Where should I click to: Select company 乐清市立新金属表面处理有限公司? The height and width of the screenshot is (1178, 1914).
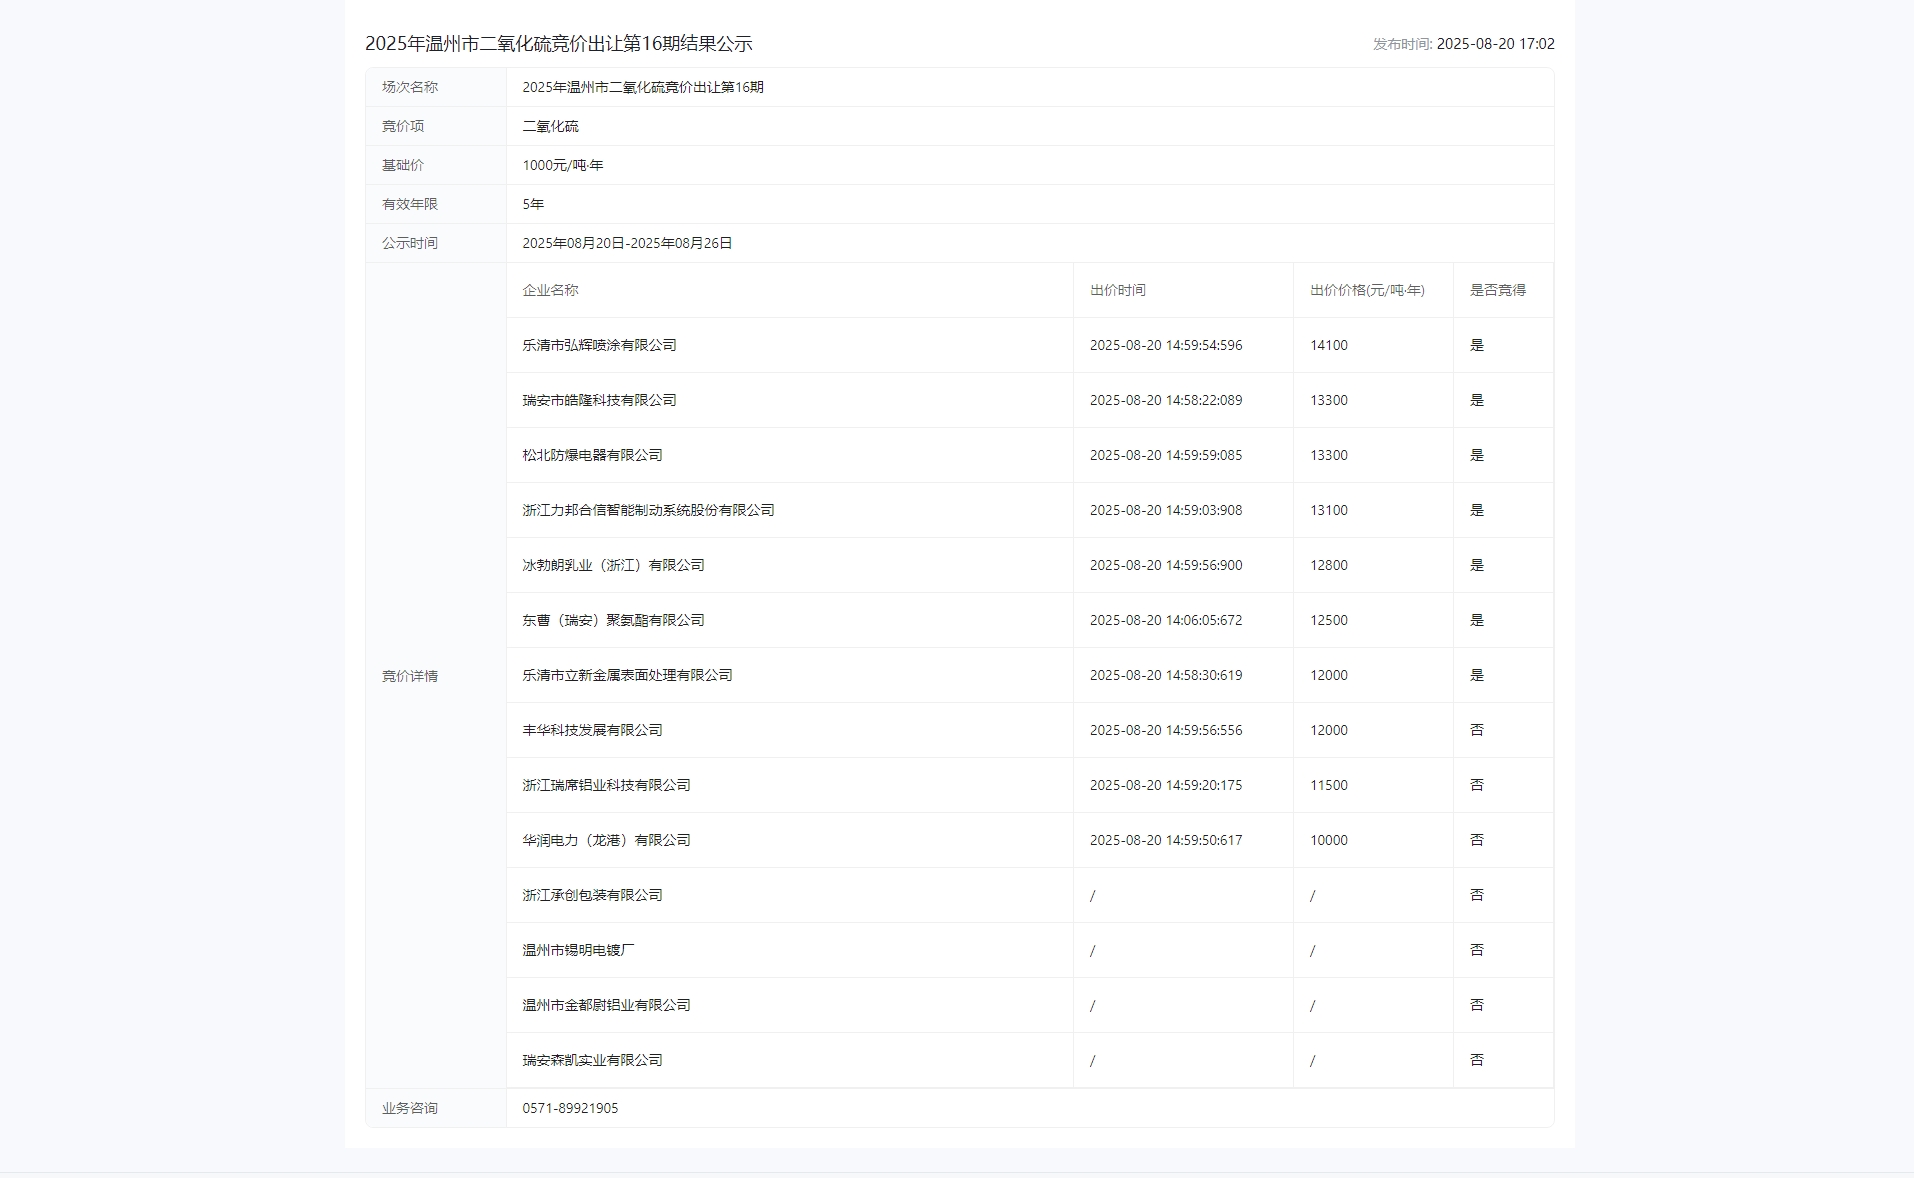[627, 675]
